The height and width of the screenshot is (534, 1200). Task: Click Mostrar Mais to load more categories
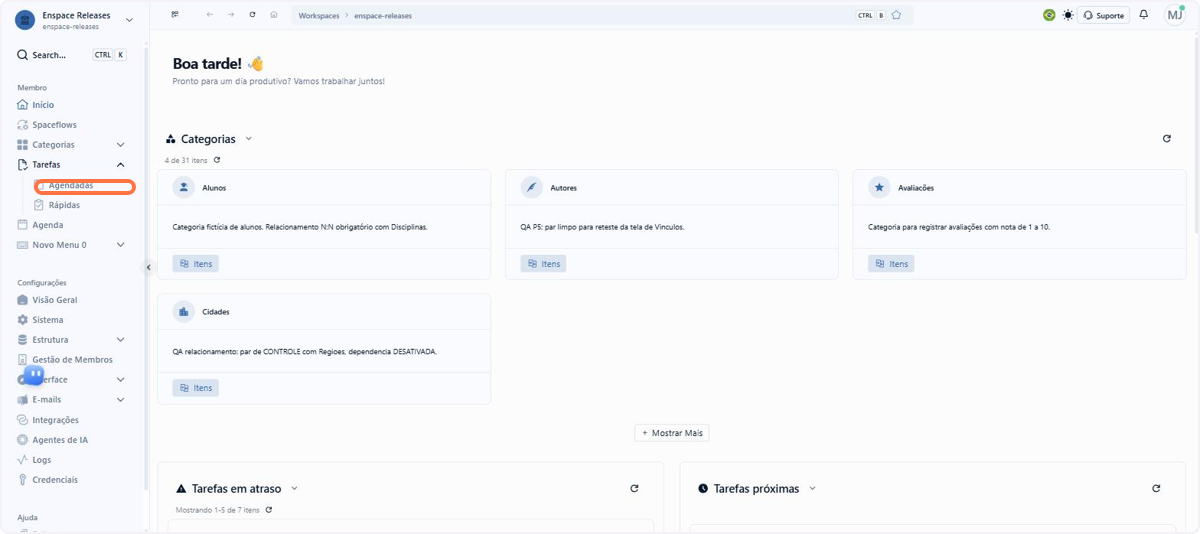tap(672, 433)
